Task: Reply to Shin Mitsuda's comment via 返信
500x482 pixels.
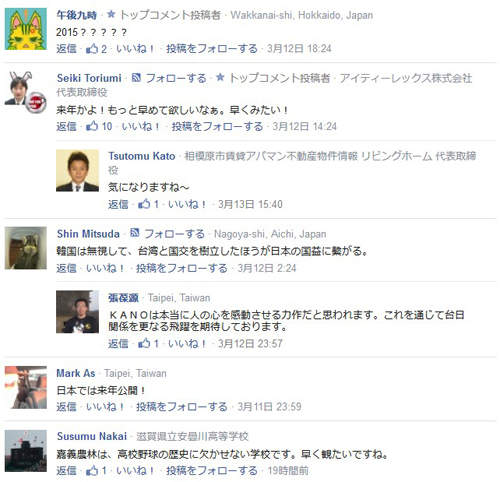Action: point(66,268)
